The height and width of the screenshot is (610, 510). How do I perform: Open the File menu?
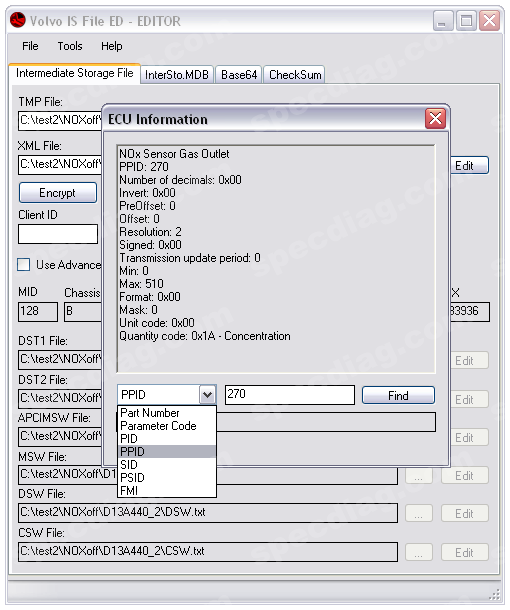[x=30, y=46]
